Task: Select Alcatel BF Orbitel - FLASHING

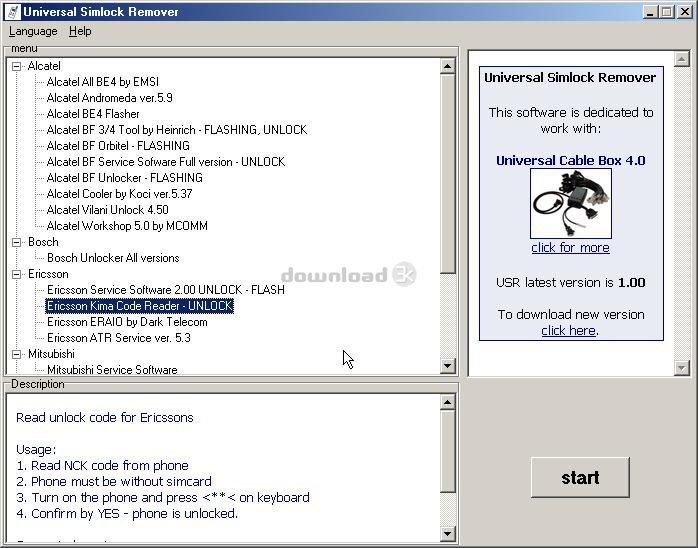Action: click(x=118, y=146)
